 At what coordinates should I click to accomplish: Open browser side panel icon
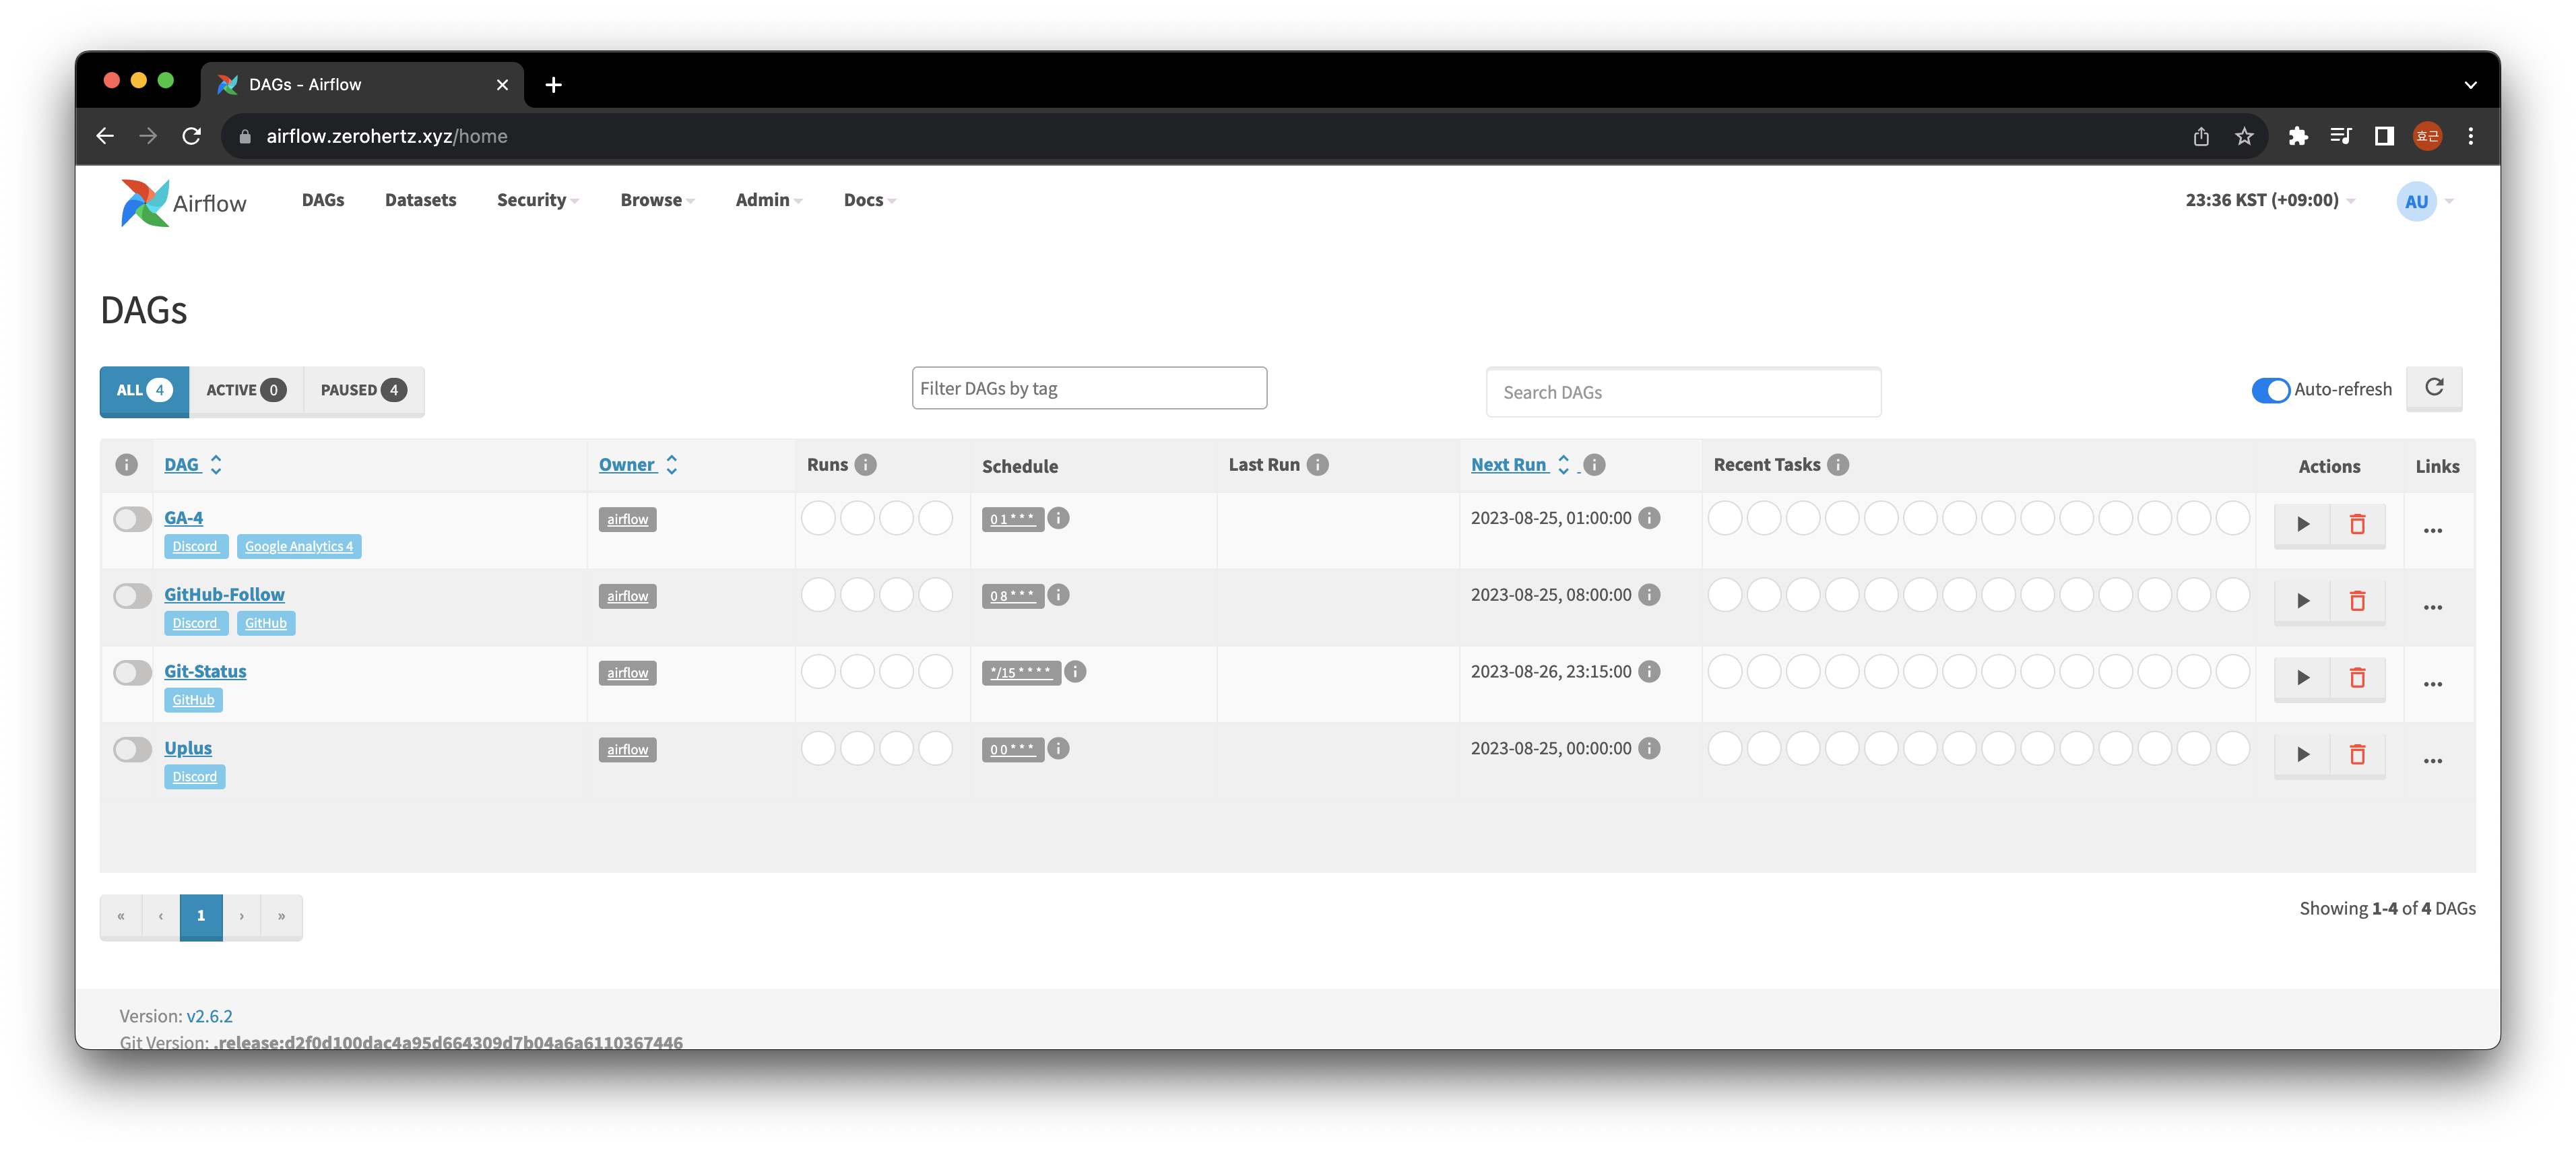[2384, 136]
